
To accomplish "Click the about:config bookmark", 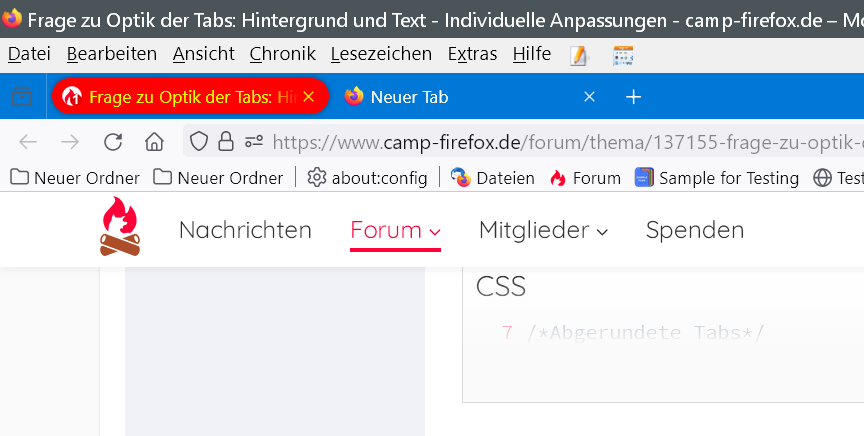I will click(x=368, y=178).
